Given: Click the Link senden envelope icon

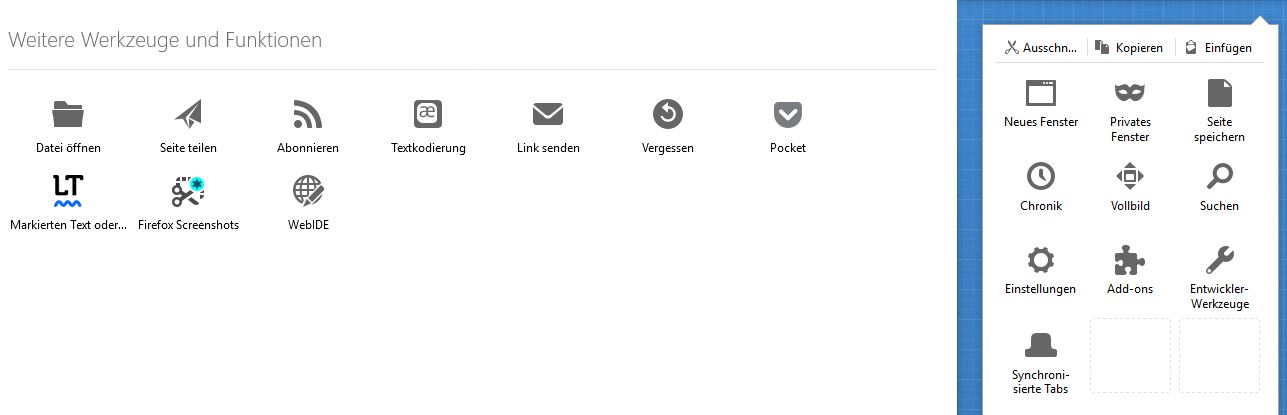Looking at the screenshot, I should (548, 114).
